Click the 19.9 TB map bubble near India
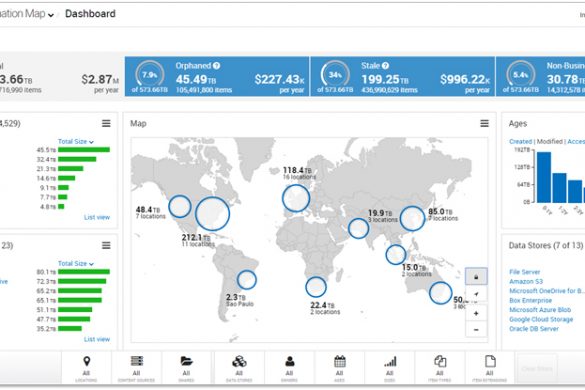Image resolution: width=585 pixels, height=390 pixels. (x=359, y=228)
